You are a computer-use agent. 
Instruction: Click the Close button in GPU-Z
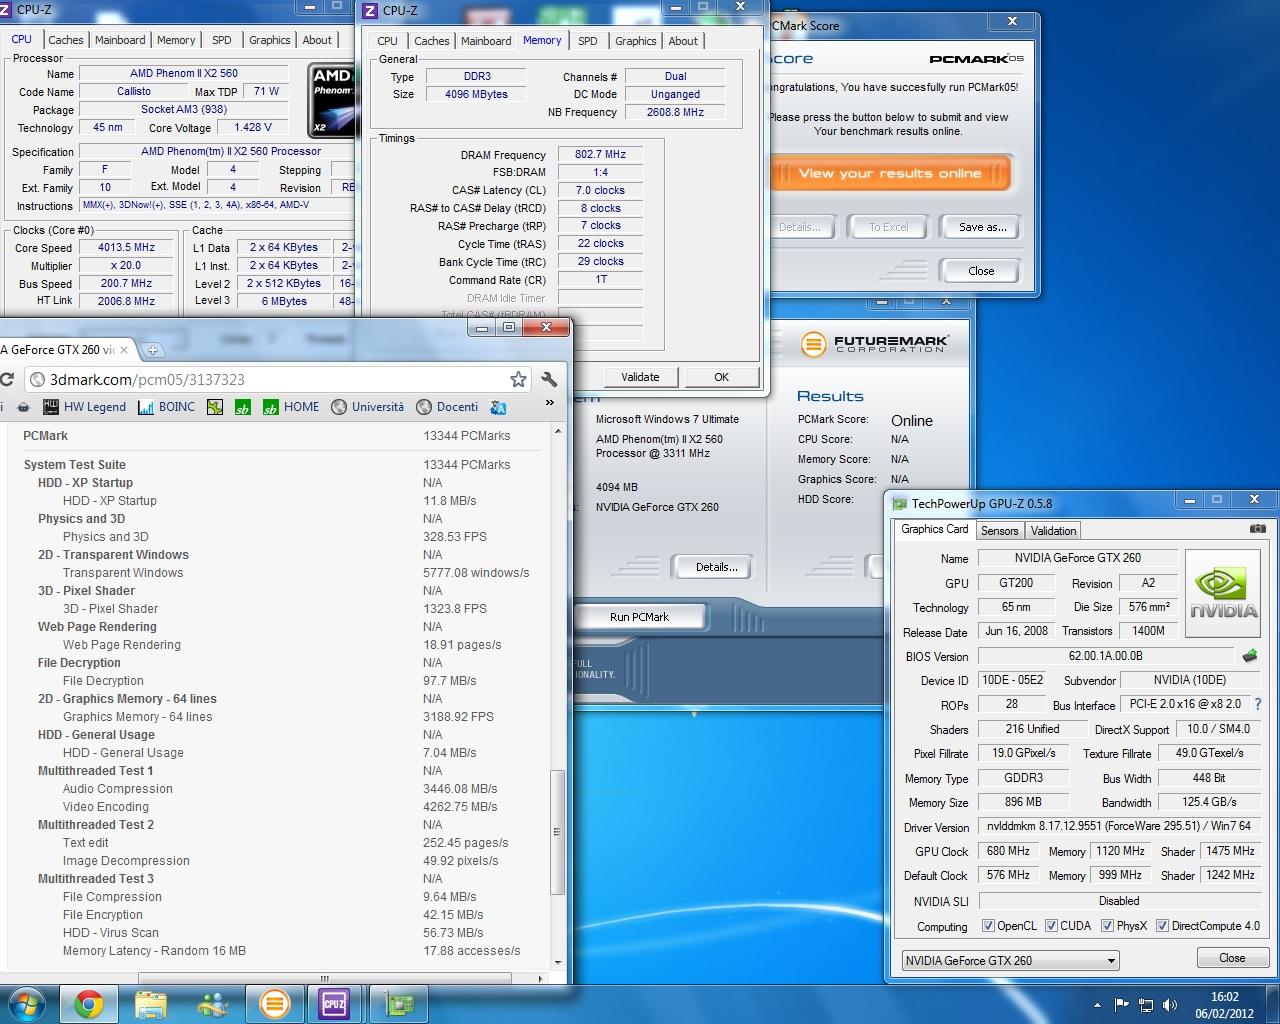pyautogui.click(x=1232, y=958)
